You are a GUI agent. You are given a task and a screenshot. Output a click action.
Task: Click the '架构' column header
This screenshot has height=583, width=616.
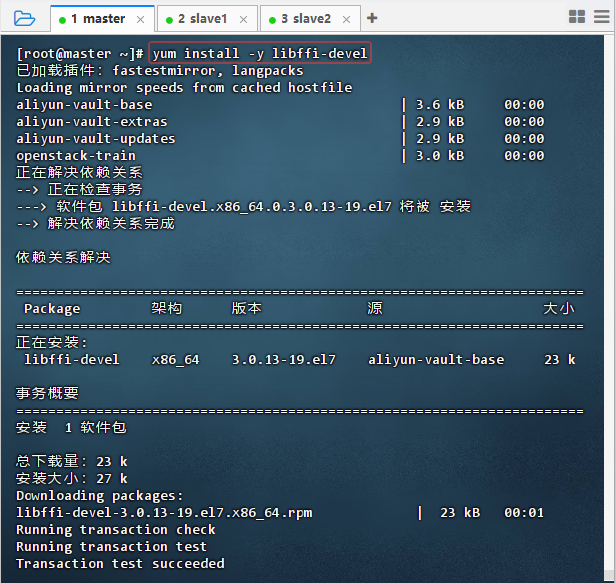coord(167,308)
